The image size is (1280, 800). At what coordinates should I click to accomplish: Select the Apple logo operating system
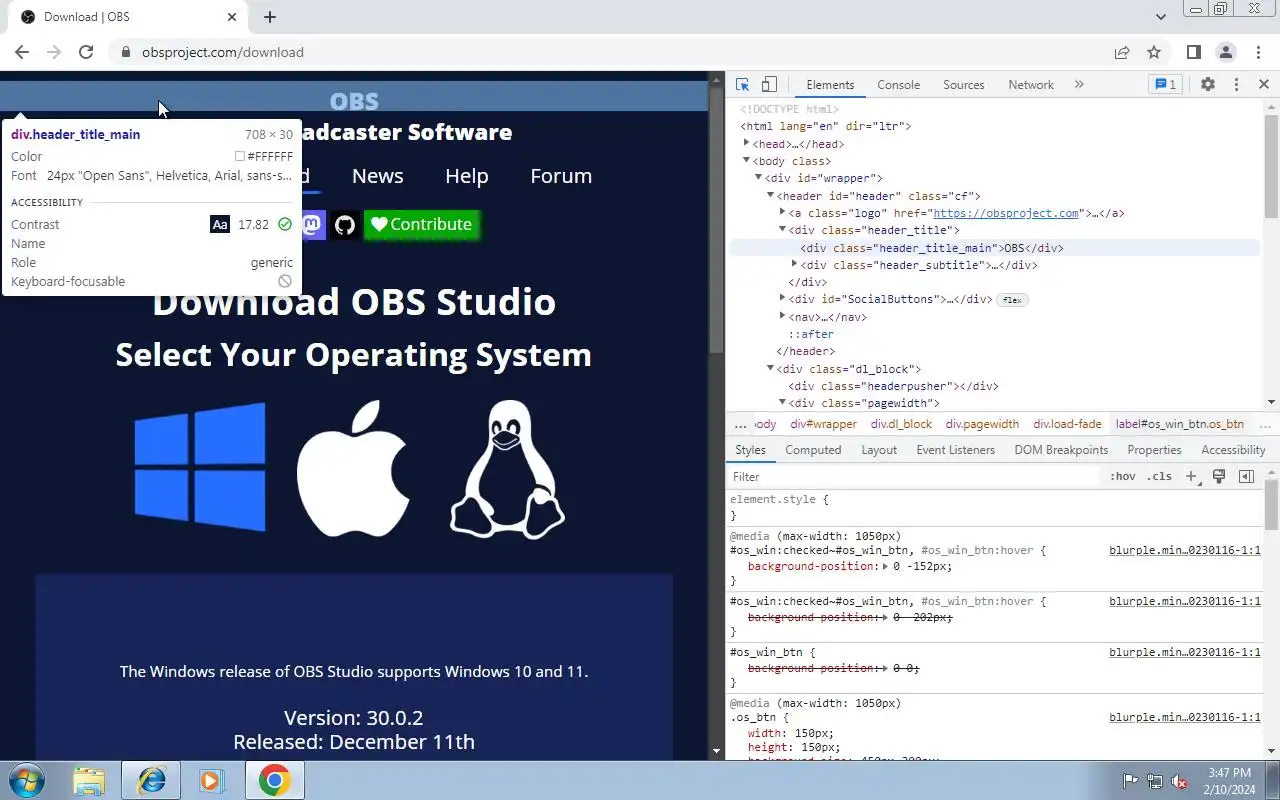point(353,469)
